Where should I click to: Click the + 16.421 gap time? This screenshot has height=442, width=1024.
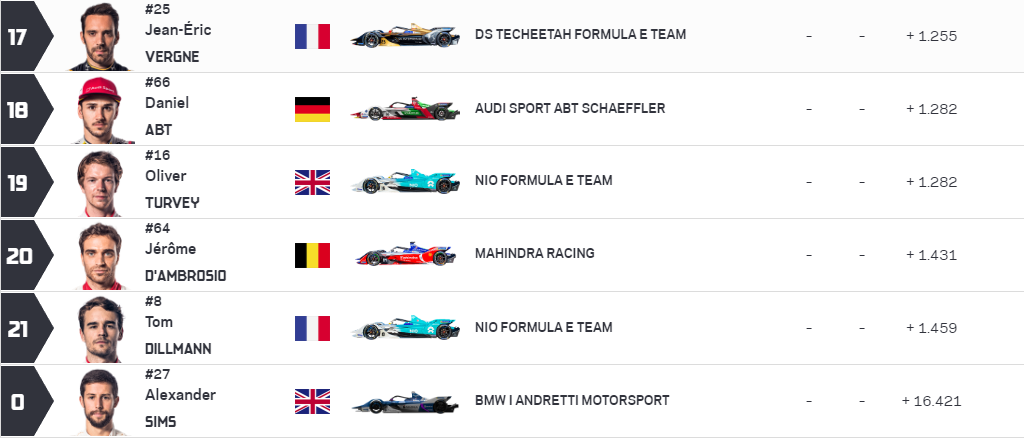[931, 401]
